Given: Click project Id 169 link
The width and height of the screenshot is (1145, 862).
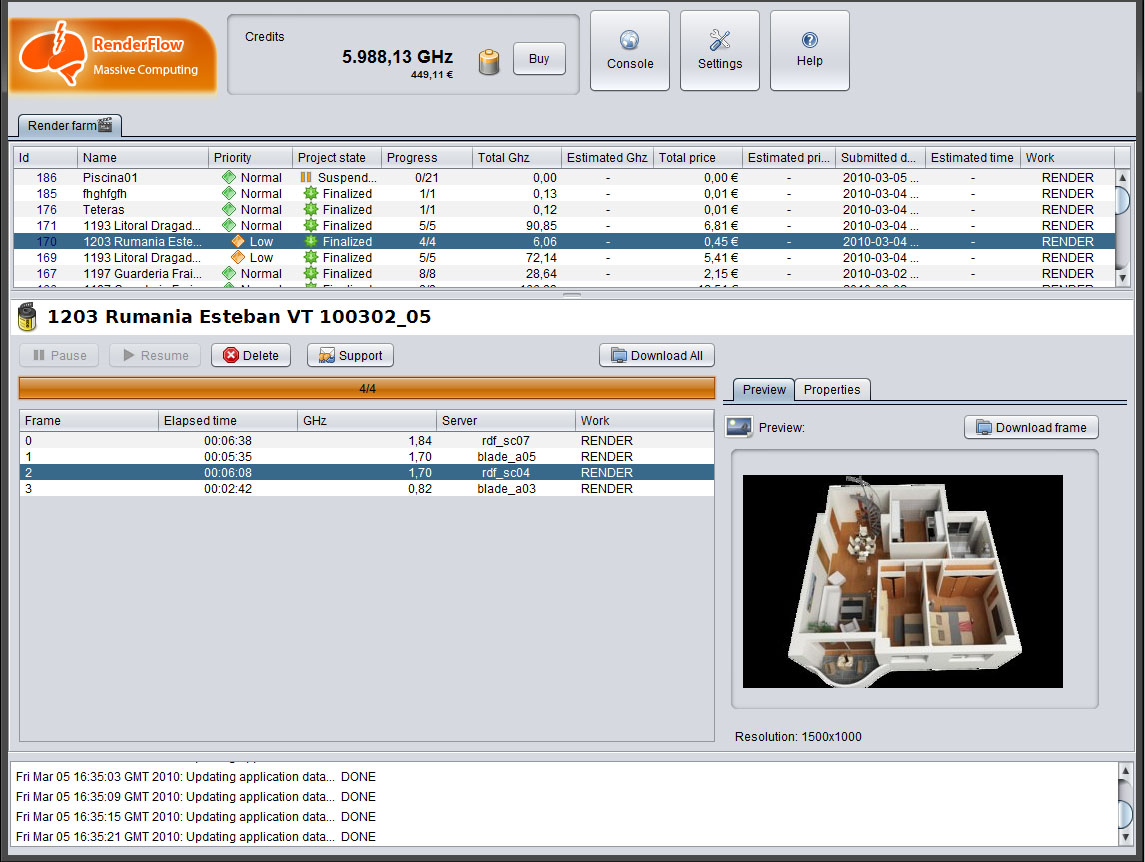Looking at the screenshot, I should [x=46, y=257].
